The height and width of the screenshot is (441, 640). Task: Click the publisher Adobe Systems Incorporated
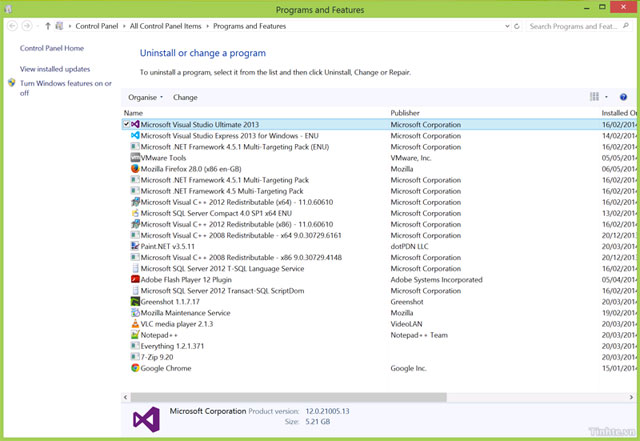pos(436,279)
